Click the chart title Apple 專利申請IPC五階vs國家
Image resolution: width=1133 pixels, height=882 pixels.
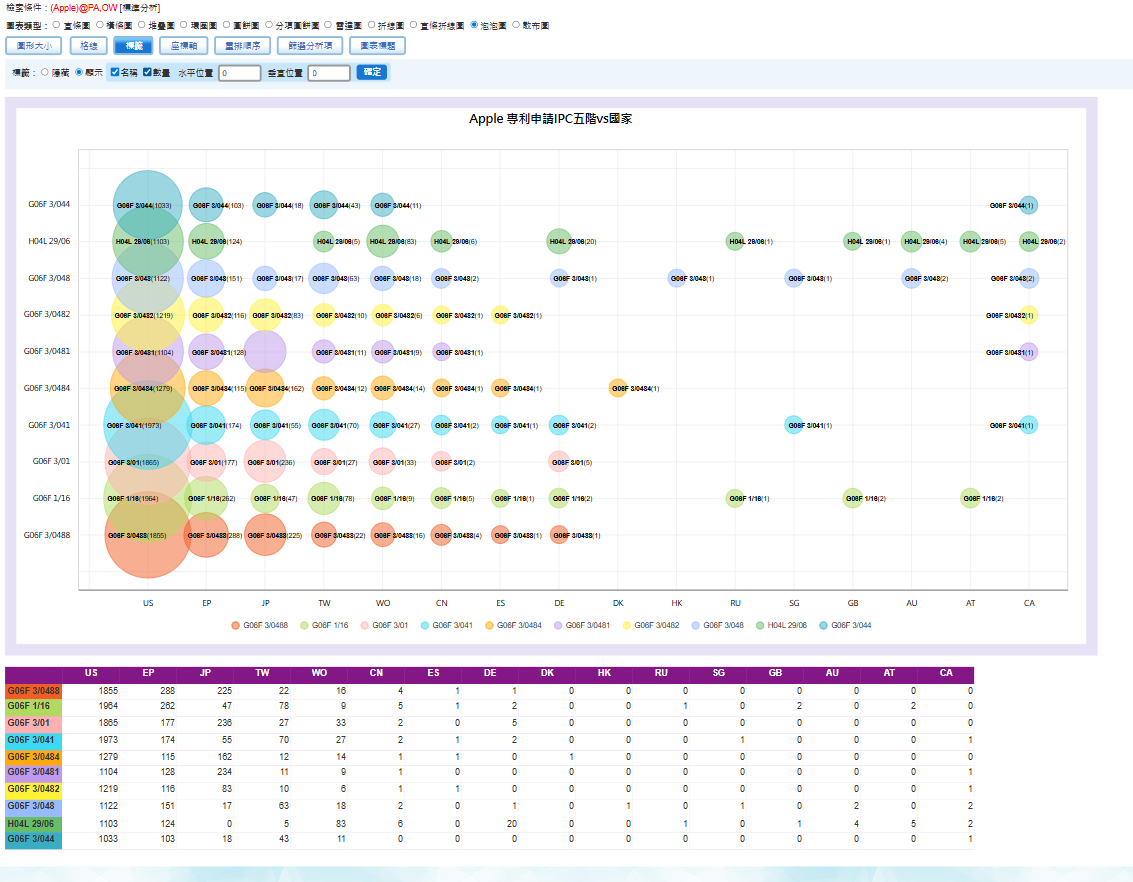click(551, 118)
